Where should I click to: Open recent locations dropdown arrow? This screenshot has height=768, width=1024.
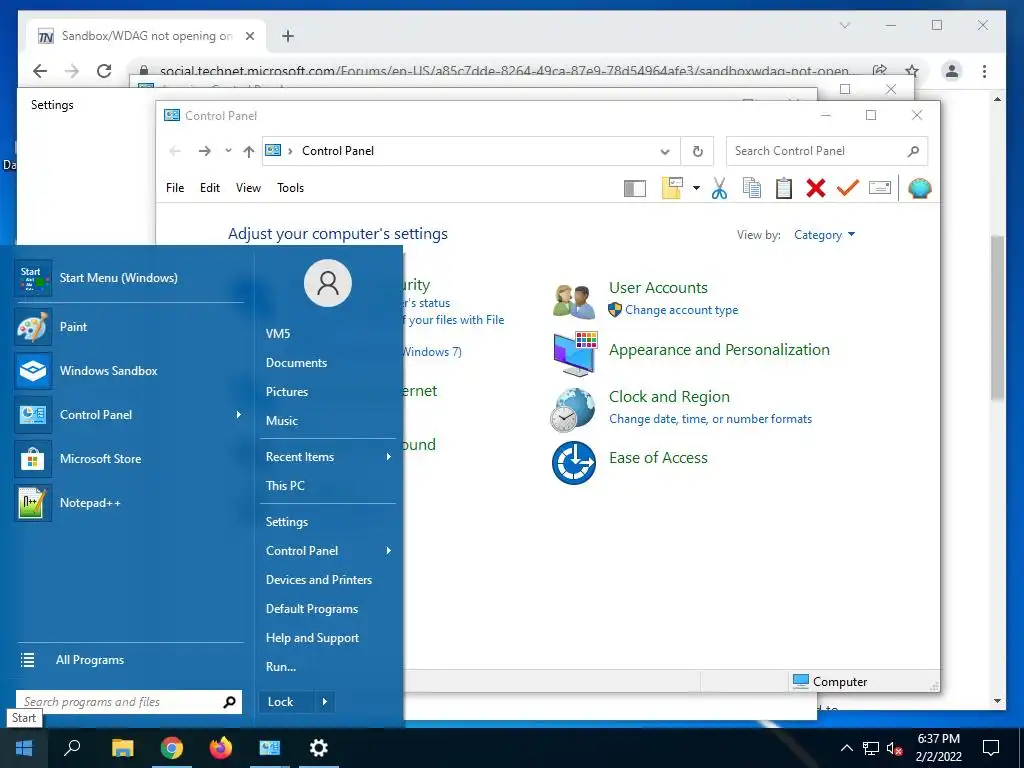228,151
